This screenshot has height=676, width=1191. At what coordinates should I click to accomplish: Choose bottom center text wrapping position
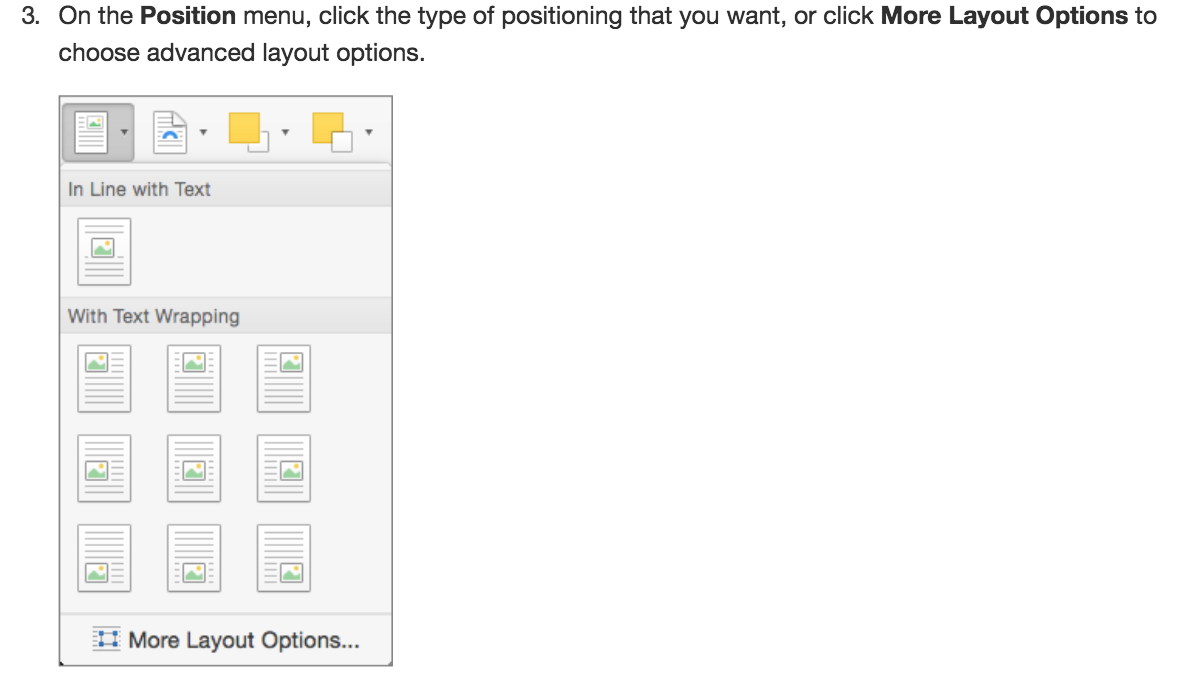tap(194, 557)
